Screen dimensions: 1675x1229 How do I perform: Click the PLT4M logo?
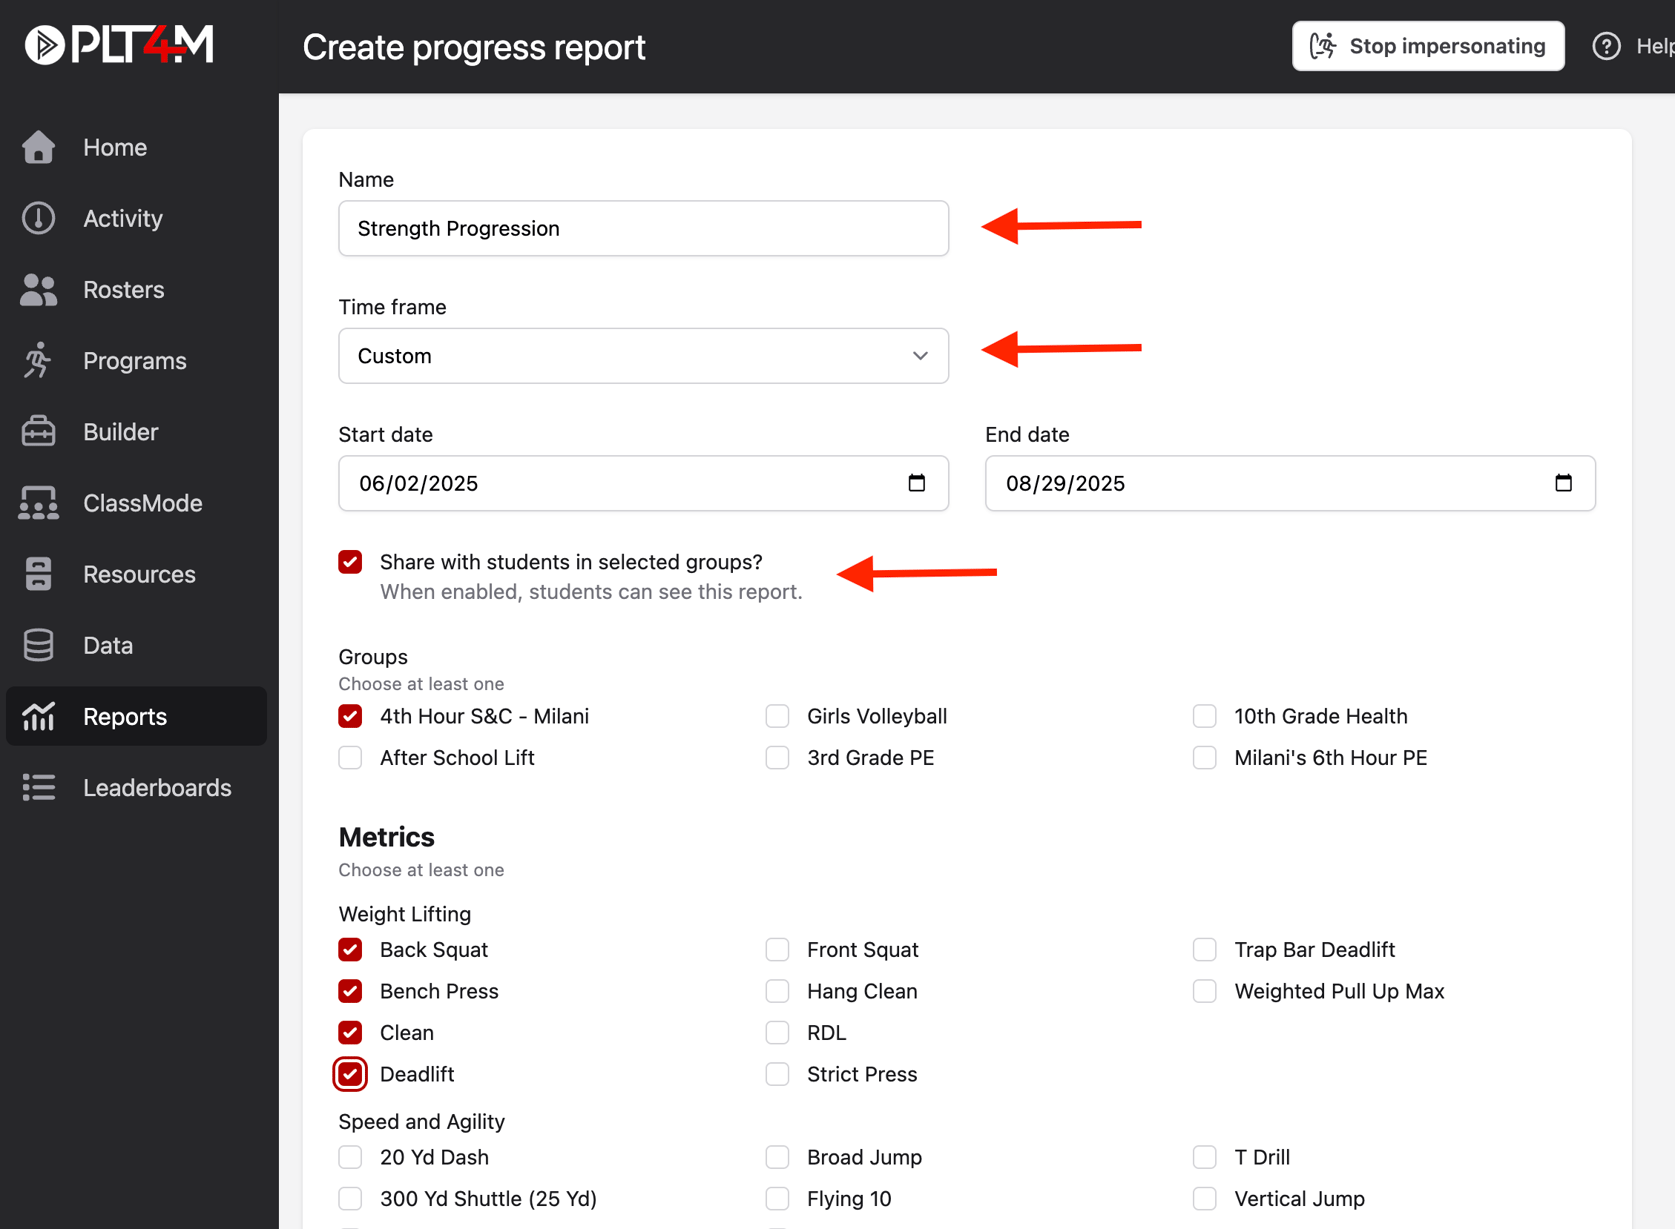[x=119, y=45]
